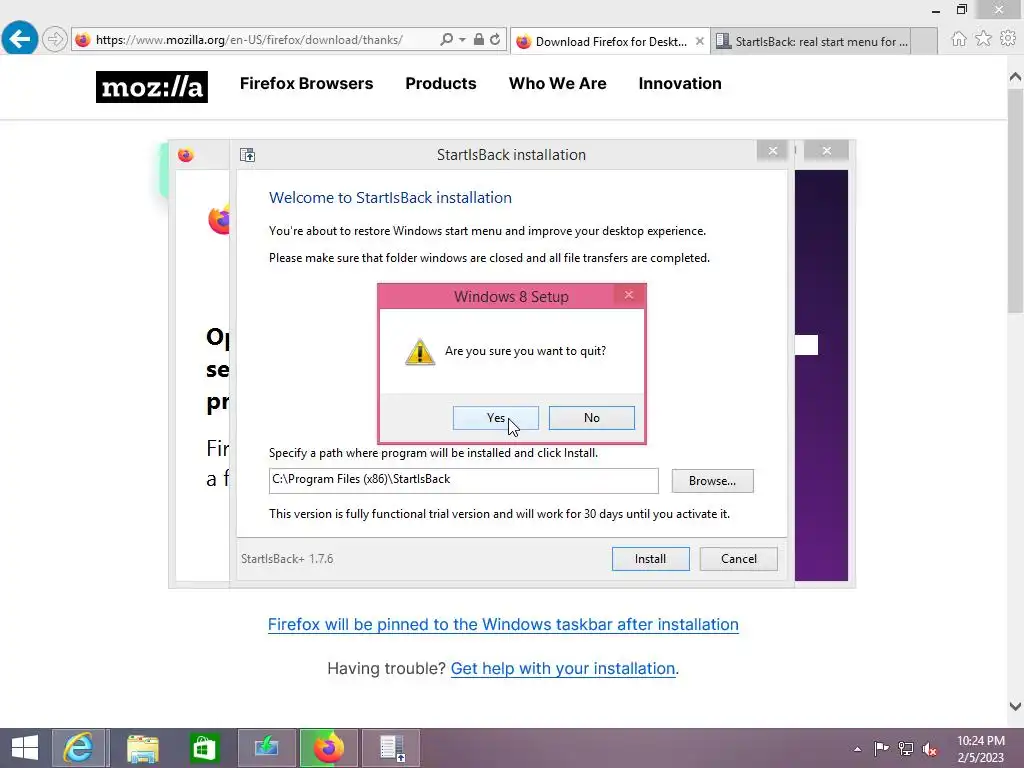Screen dimensions: 1024x768
Task: Close the Windows 8 Setup dialog
Action: pos(629,295)
